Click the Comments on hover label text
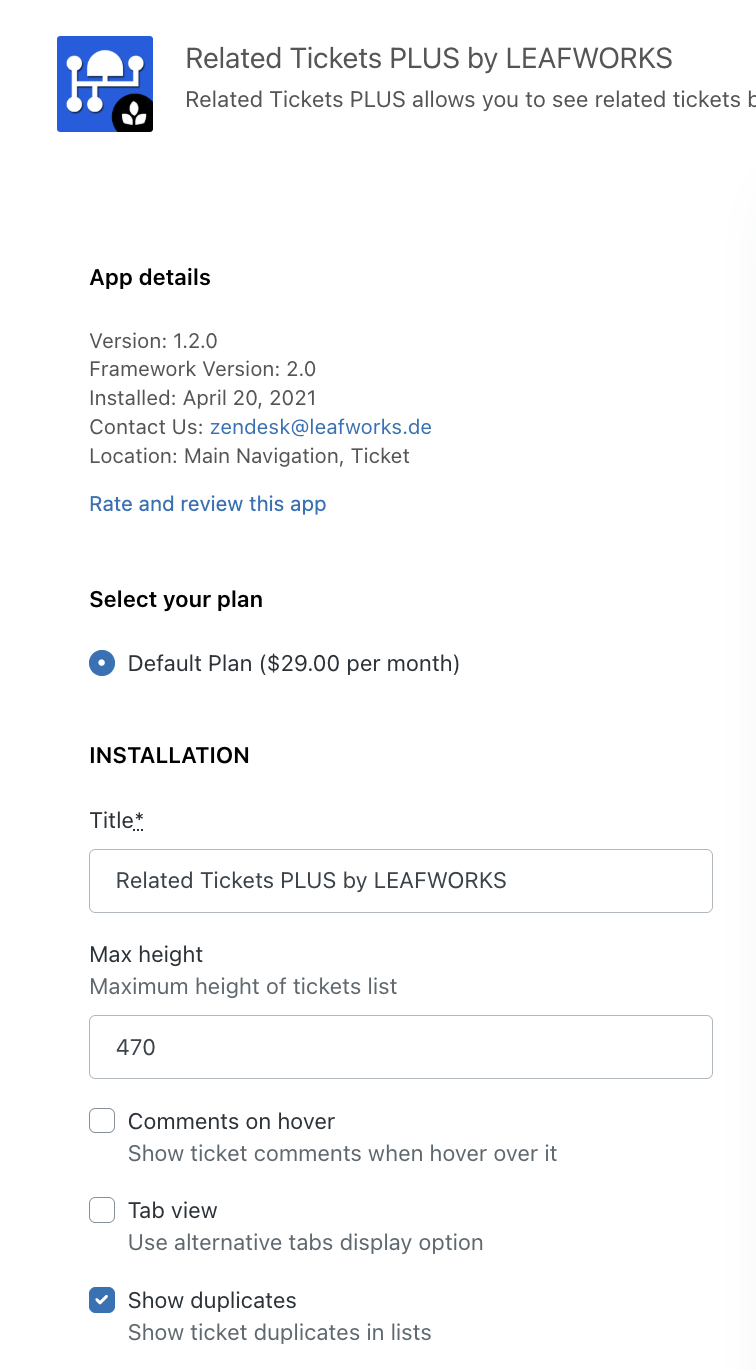 (x=231, y=1121)
